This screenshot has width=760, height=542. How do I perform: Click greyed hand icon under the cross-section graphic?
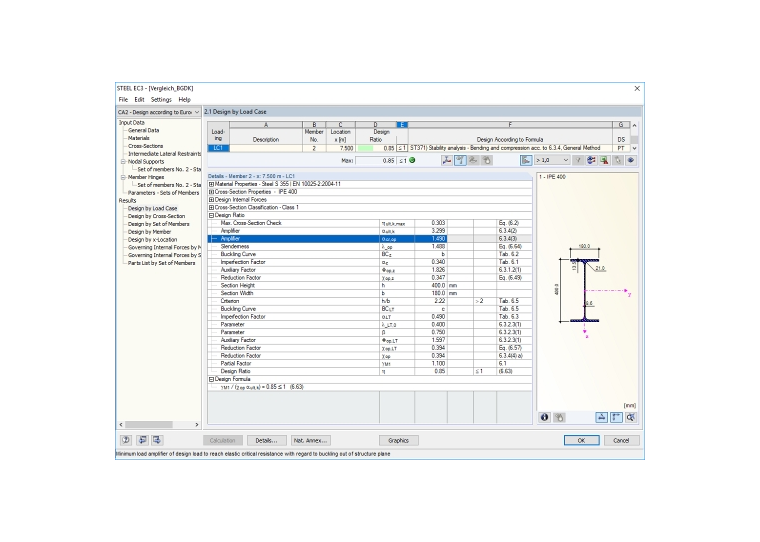coord(559,417)
